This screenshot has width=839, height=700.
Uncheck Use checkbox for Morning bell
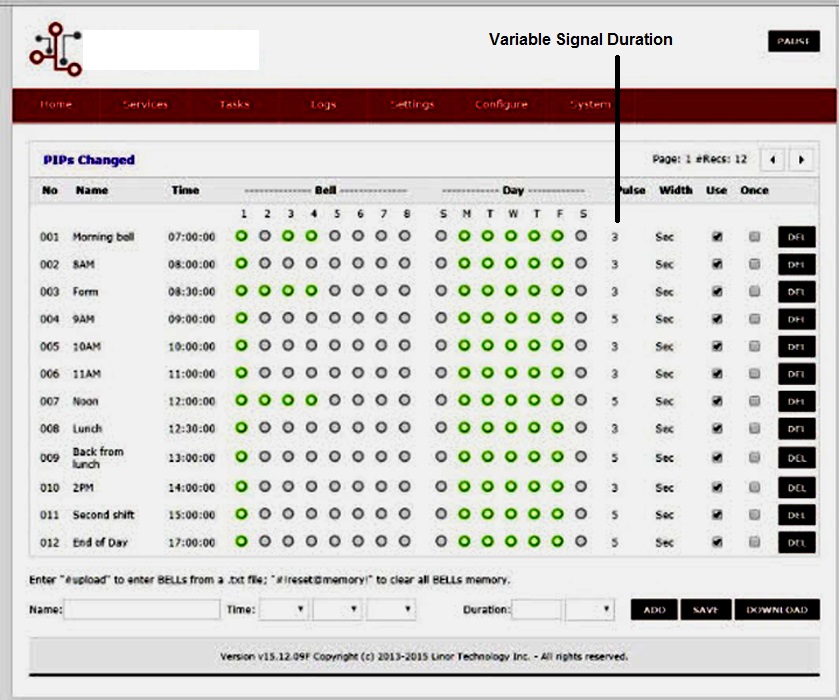(716, 237)
